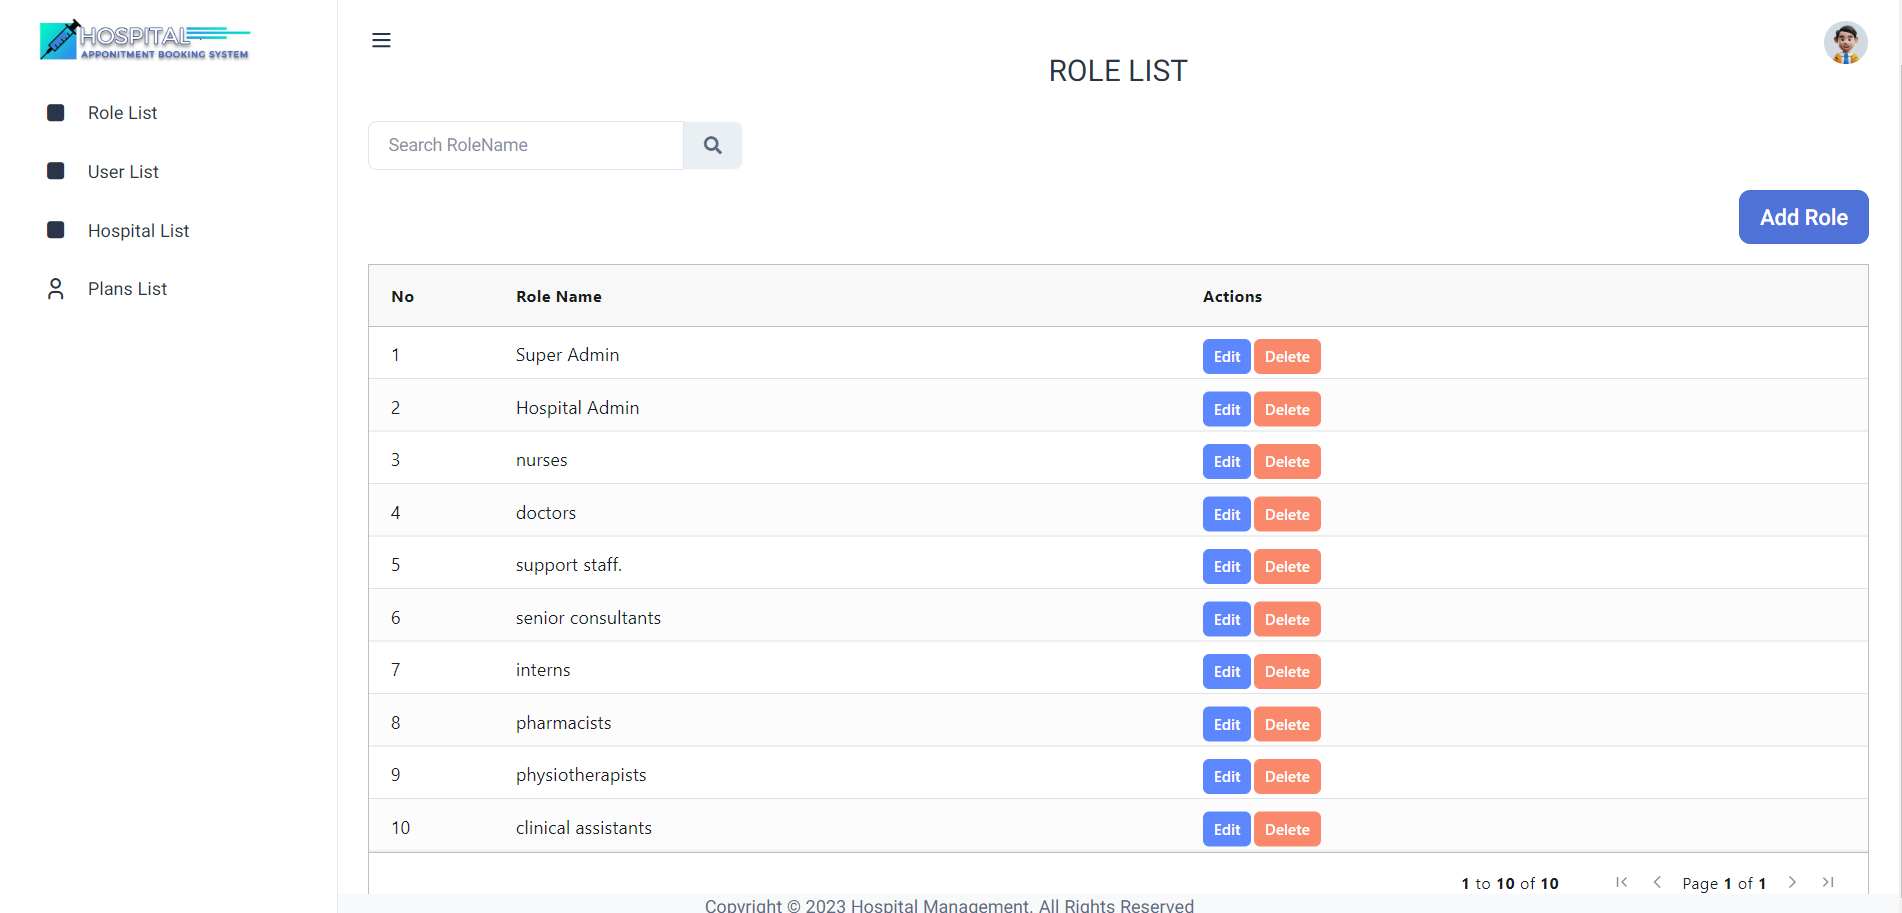Screen dimensions: 1902x913
Task: Navigate to Hospital List
Action: pos(138,231)
